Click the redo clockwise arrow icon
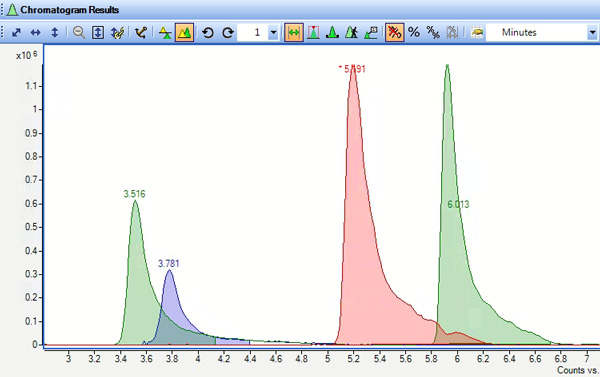 tap(228, 33)
